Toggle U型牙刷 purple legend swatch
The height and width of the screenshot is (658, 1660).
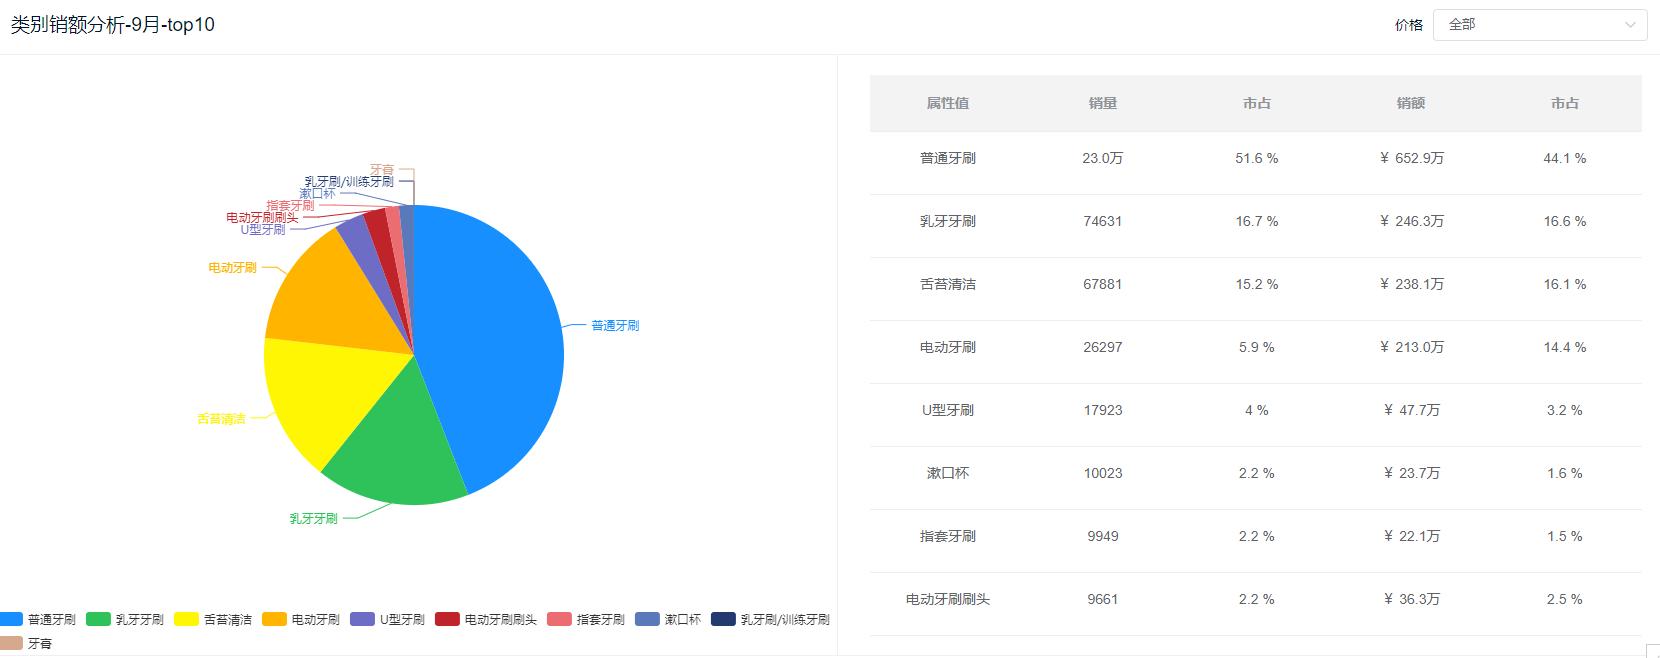(362, 619)
